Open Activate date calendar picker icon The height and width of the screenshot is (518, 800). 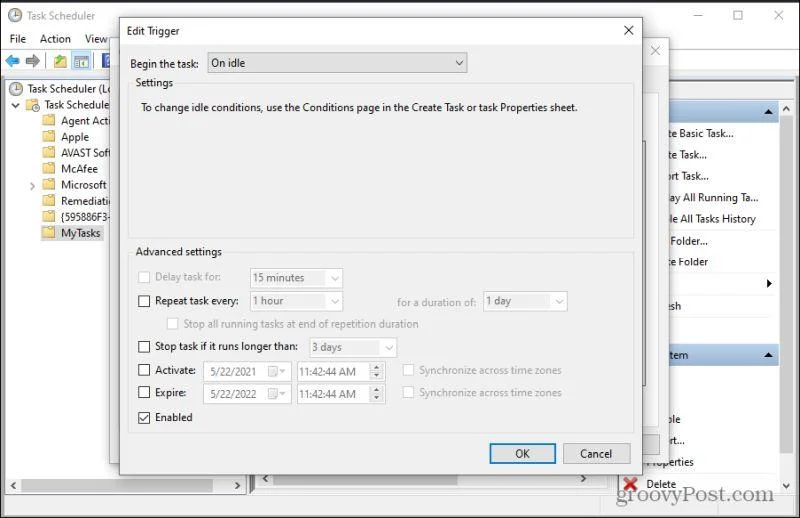coord(276,371)
